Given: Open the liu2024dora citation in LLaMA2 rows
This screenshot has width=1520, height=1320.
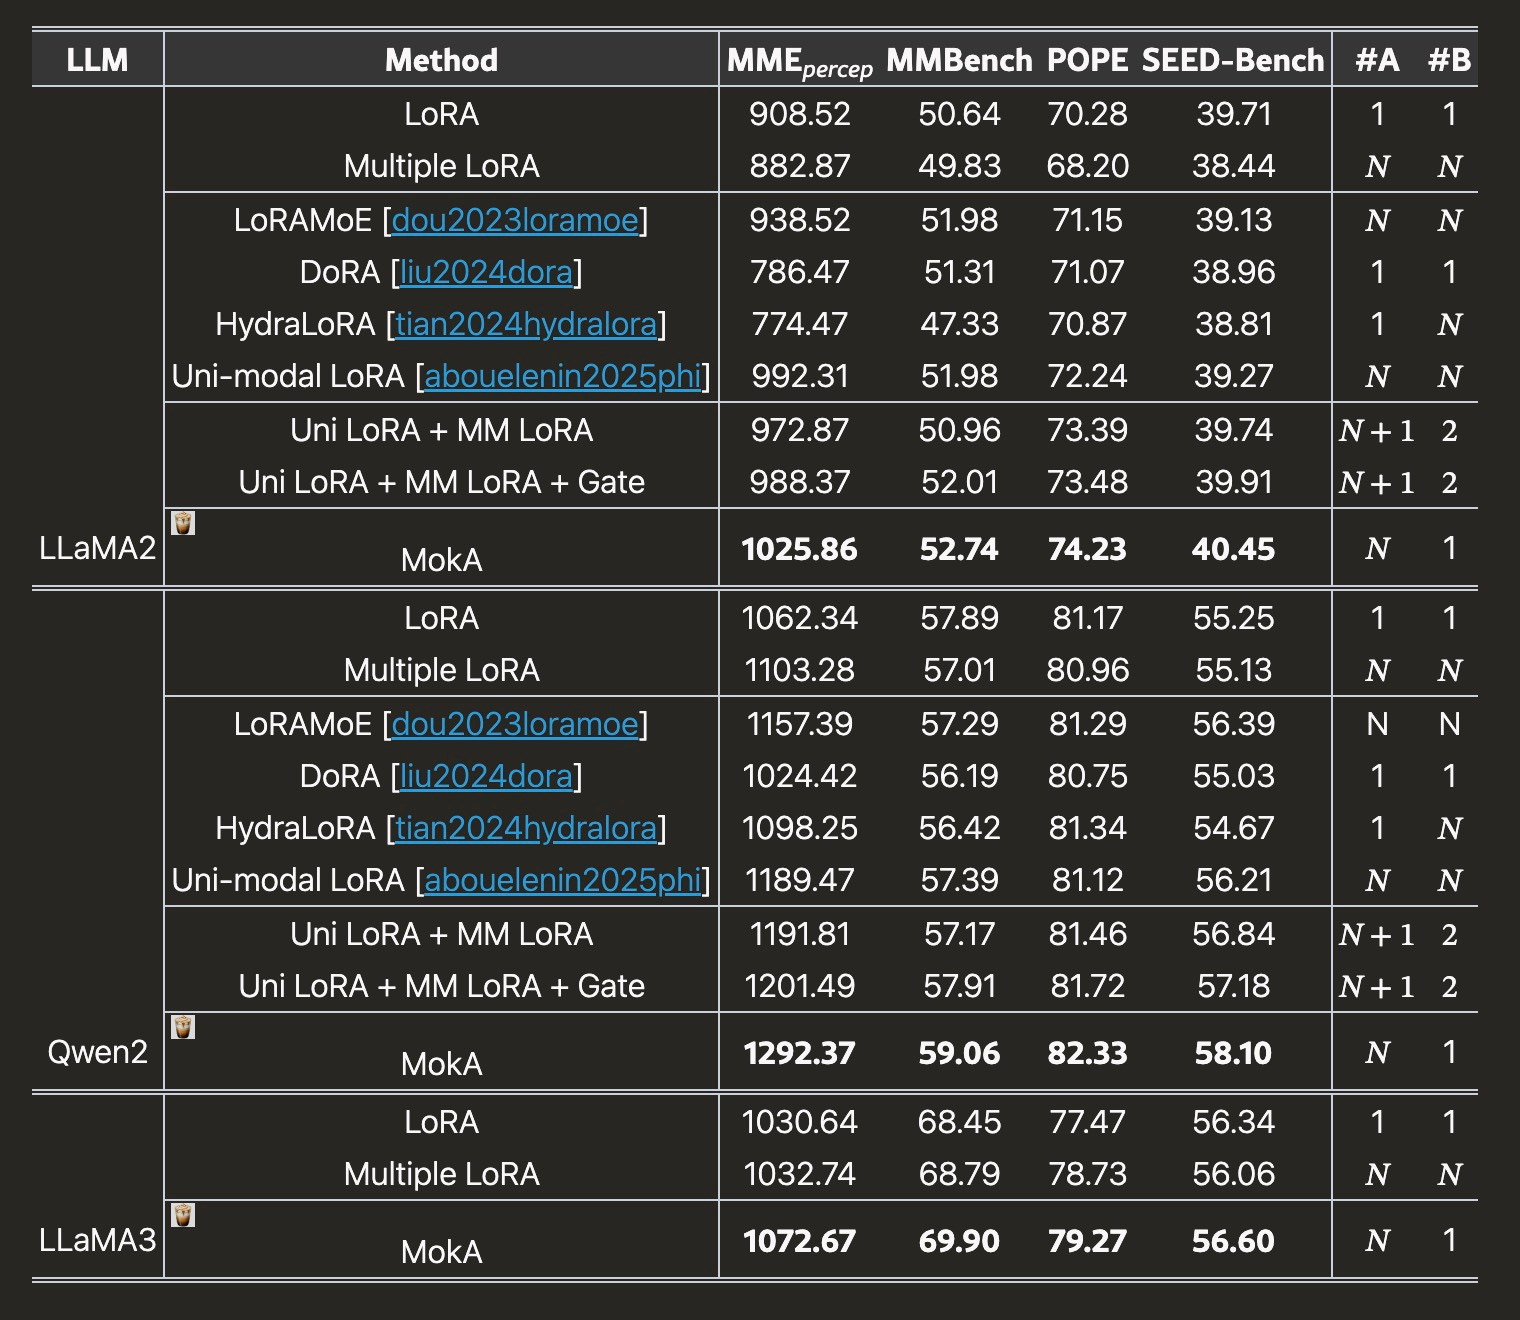Looking at the screenshot, I should pyautogui.click(x=486, y=272).
